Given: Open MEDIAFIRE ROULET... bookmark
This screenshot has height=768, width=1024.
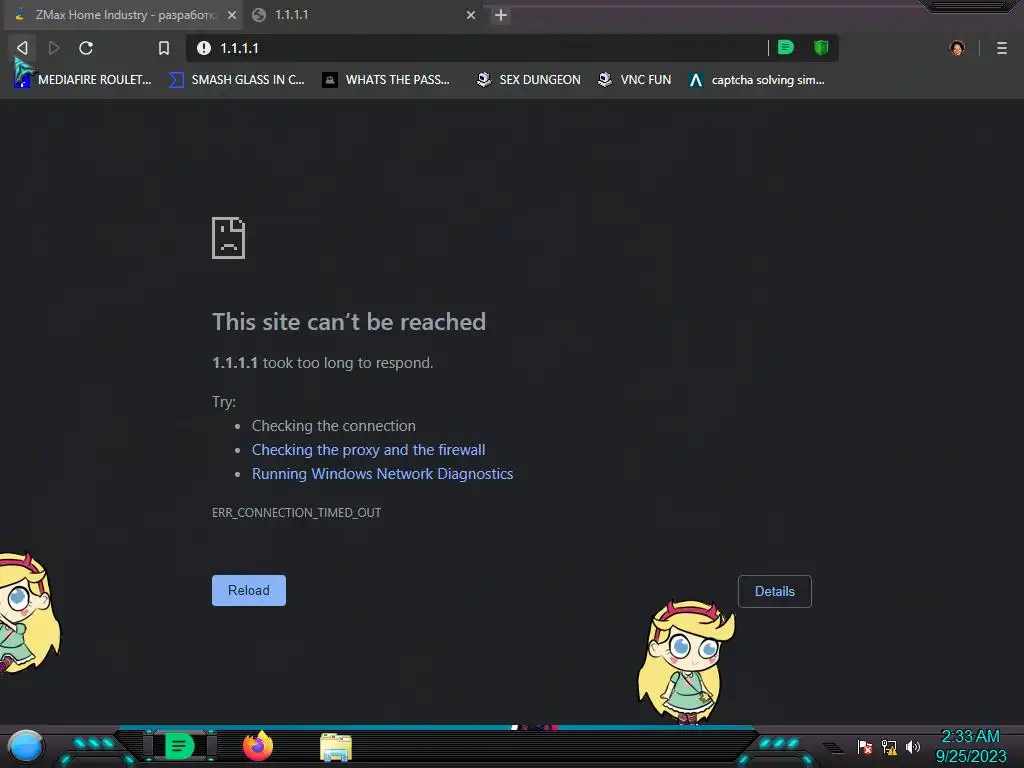Looking at the screenshot, I should click(83, 80).
